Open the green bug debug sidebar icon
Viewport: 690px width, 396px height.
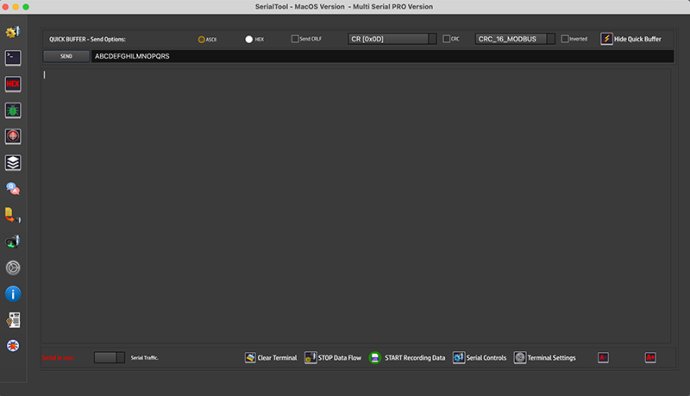pos(13,110)
